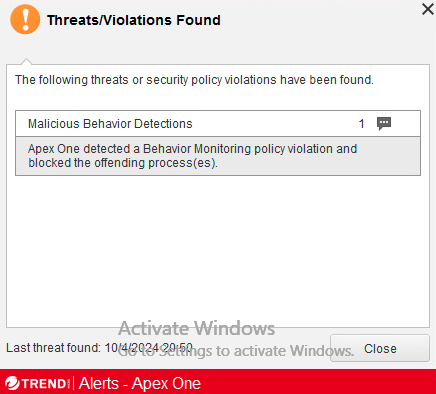
Task: Click the Close button
Action: pyautogui.click(x=380, y=348)
